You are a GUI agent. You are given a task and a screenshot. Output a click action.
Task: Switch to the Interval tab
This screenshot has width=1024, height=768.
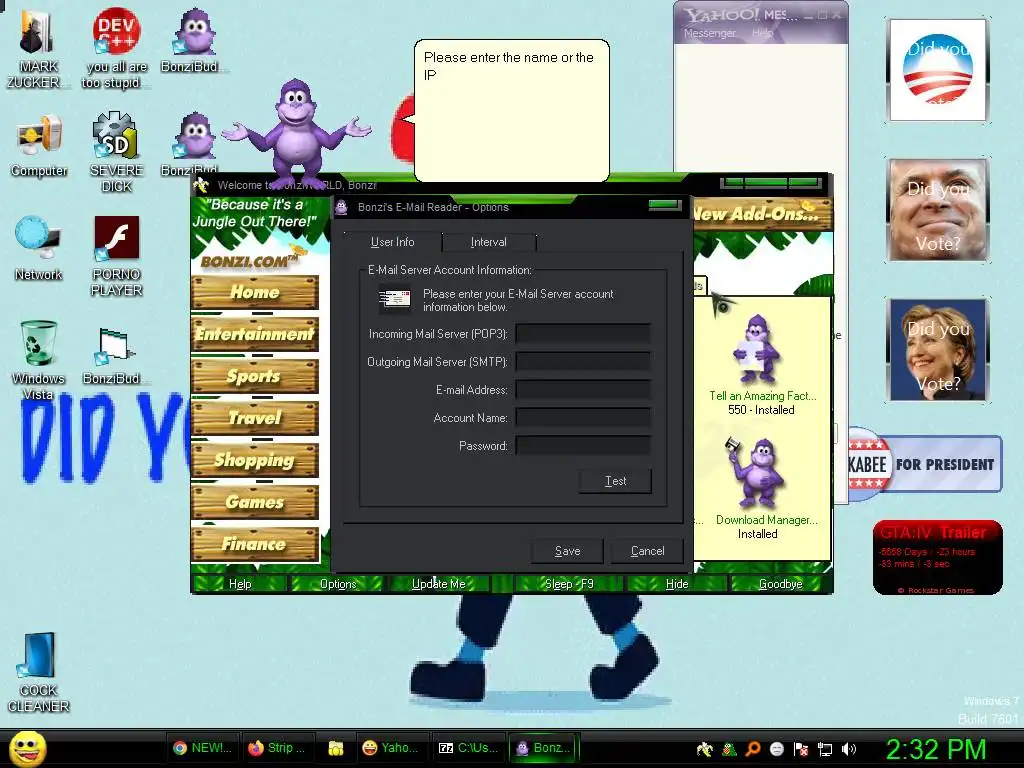(x=488, y=242)
